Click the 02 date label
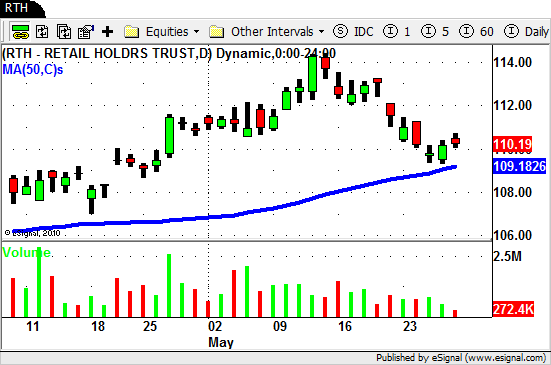551x365 pixels. point(215,326)
